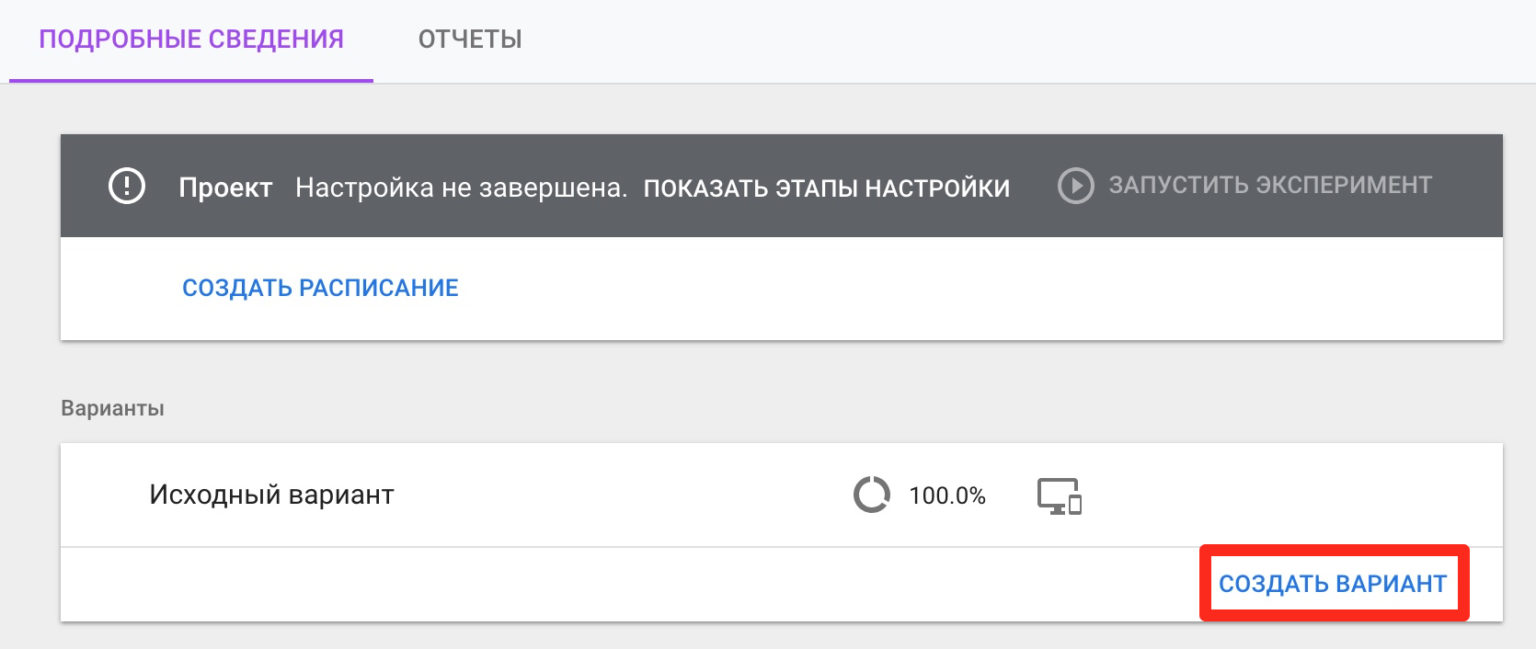
Task: Expand setup steps via ПОКАЗАТЬ ЭТАПЫ НАСТРОЙКИ
Action: pyautogui.click(x=828, y=187)
